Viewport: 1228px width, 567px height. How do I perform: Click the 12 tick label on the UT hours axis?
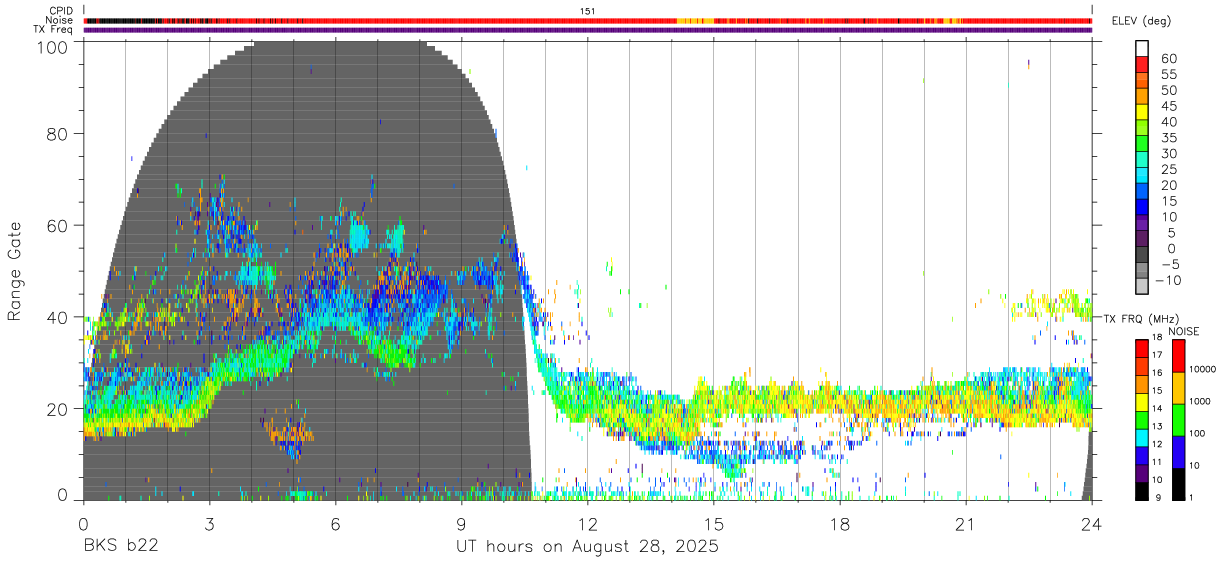tap(587, 524)
